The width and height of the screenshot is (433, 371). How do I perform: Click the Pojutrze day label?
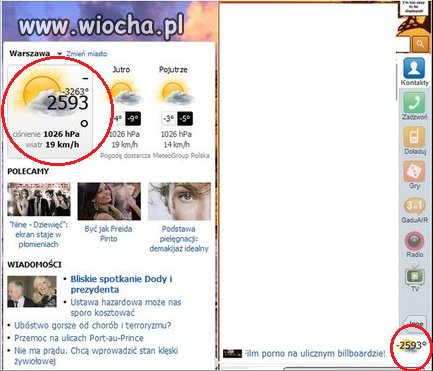[173, 70]
